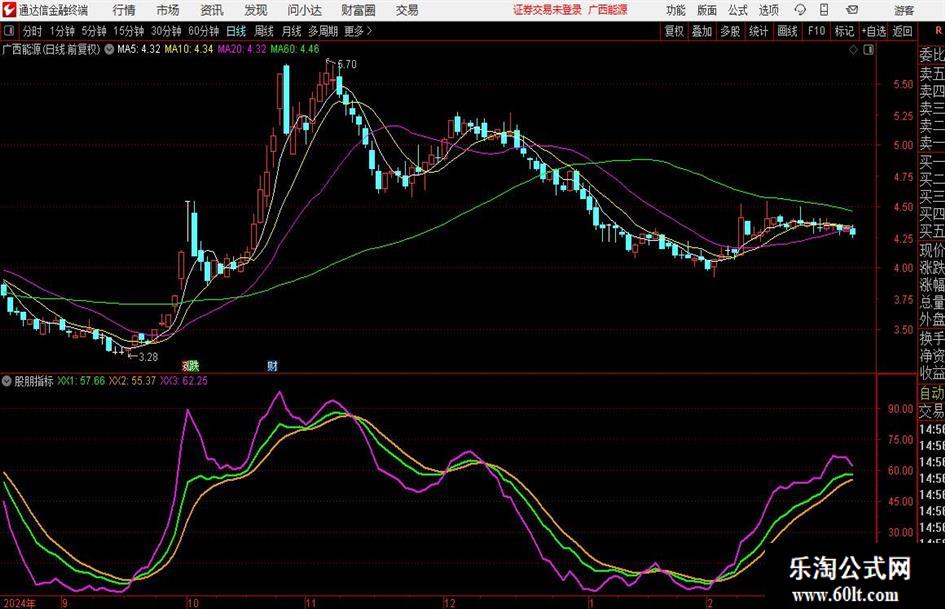Click the MA10: 4.34 label
Screen dimensions: 945x609
click(x=189, y=49)
